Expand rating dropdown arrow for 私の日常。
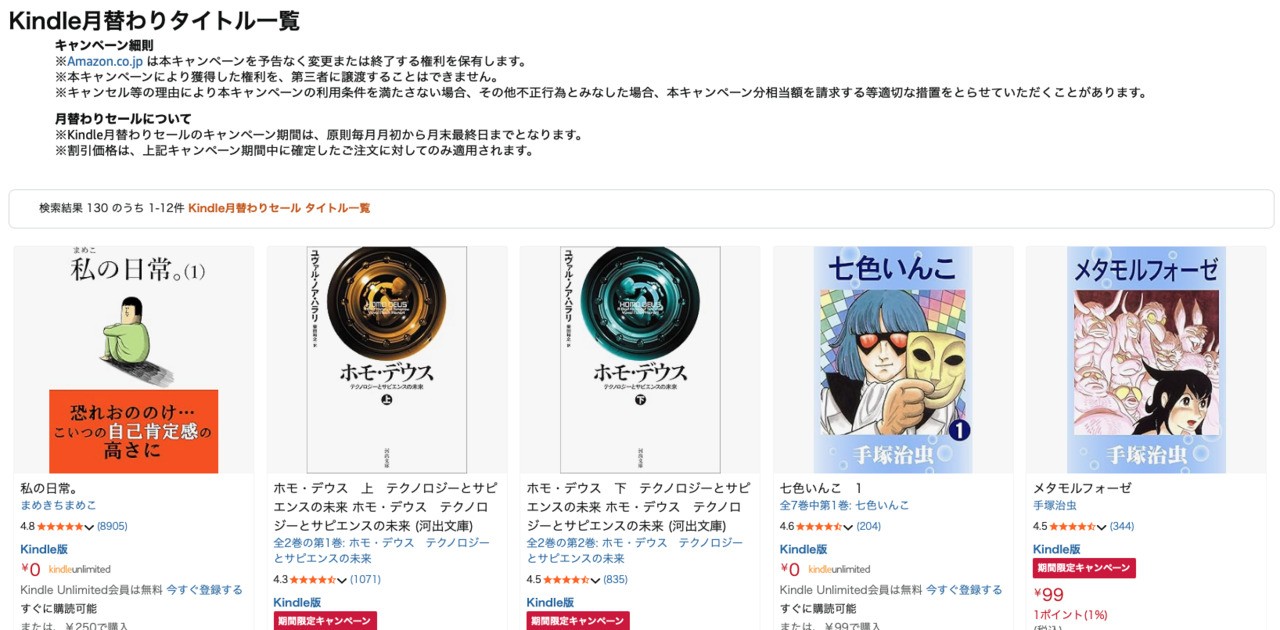The height and width of the screenshot is (630, 1280). click(x=90, y=527)
